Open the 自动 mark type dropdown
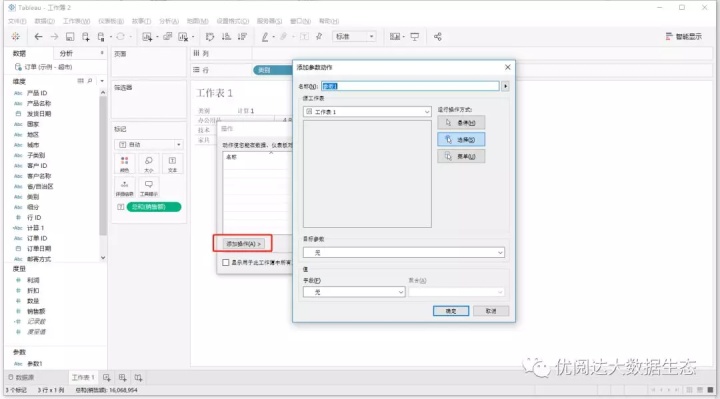 tap(148, 145)
